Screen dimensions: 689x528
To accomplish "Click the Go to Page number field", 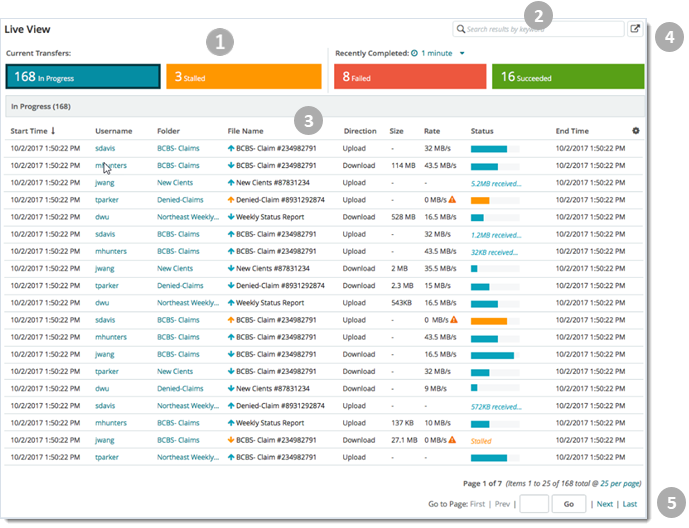I will click(534, 504).
